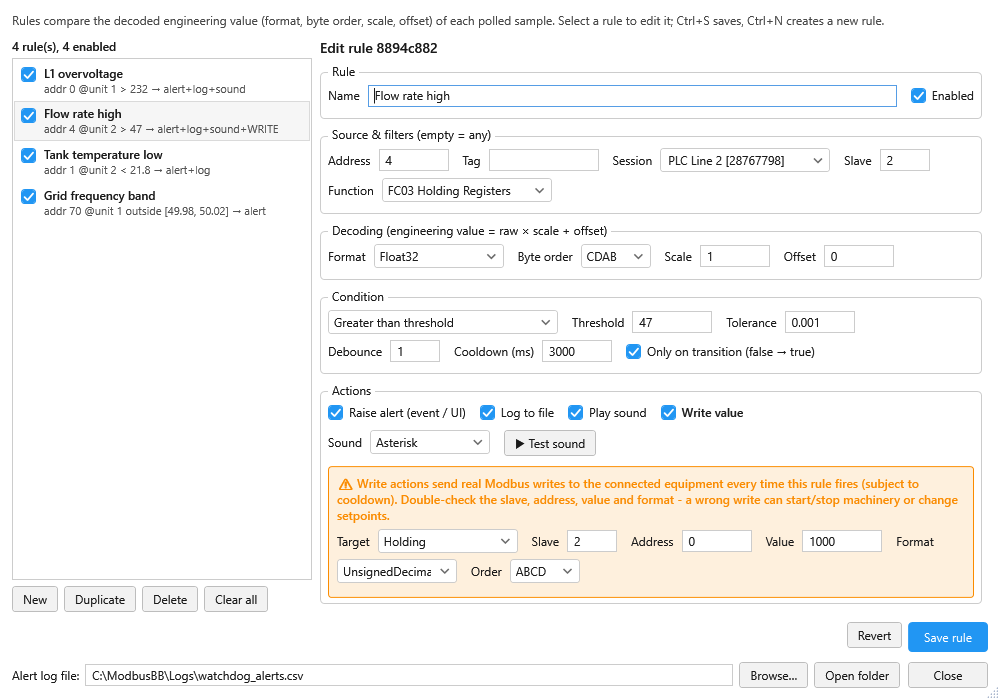Toggle the Log to file checkbox

(x=487, y=413)
